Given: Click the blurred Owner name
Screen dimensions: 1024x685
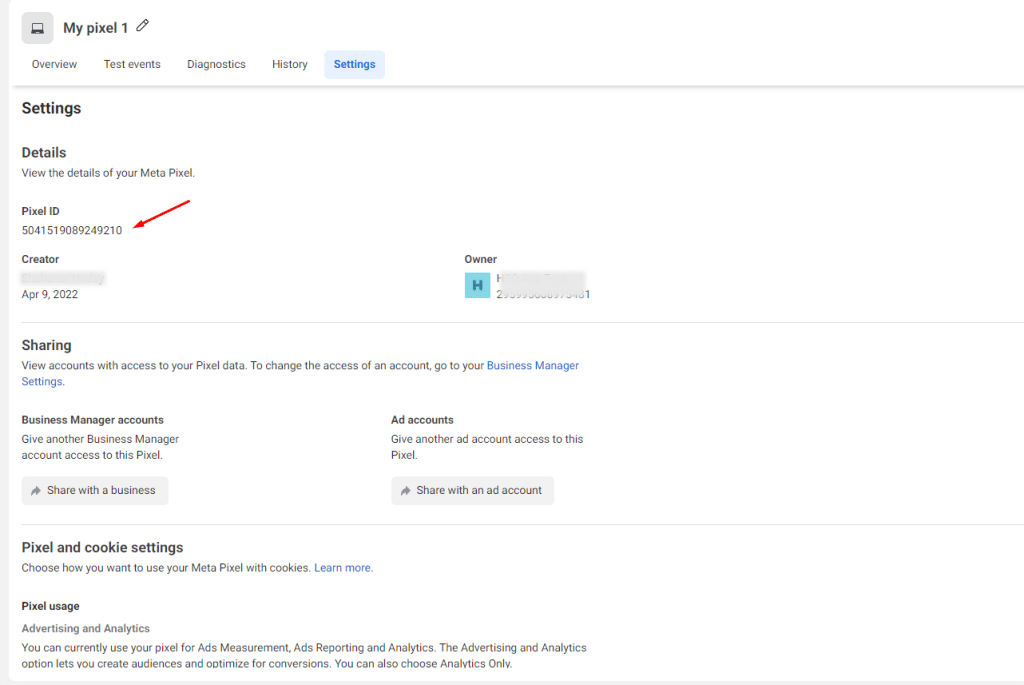Looking at the screenshot, I should coord(540,278).
